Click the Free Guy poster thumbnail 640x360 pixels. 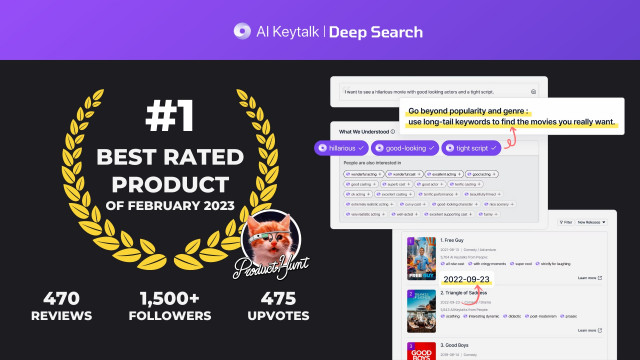click(x=421, y=258)
